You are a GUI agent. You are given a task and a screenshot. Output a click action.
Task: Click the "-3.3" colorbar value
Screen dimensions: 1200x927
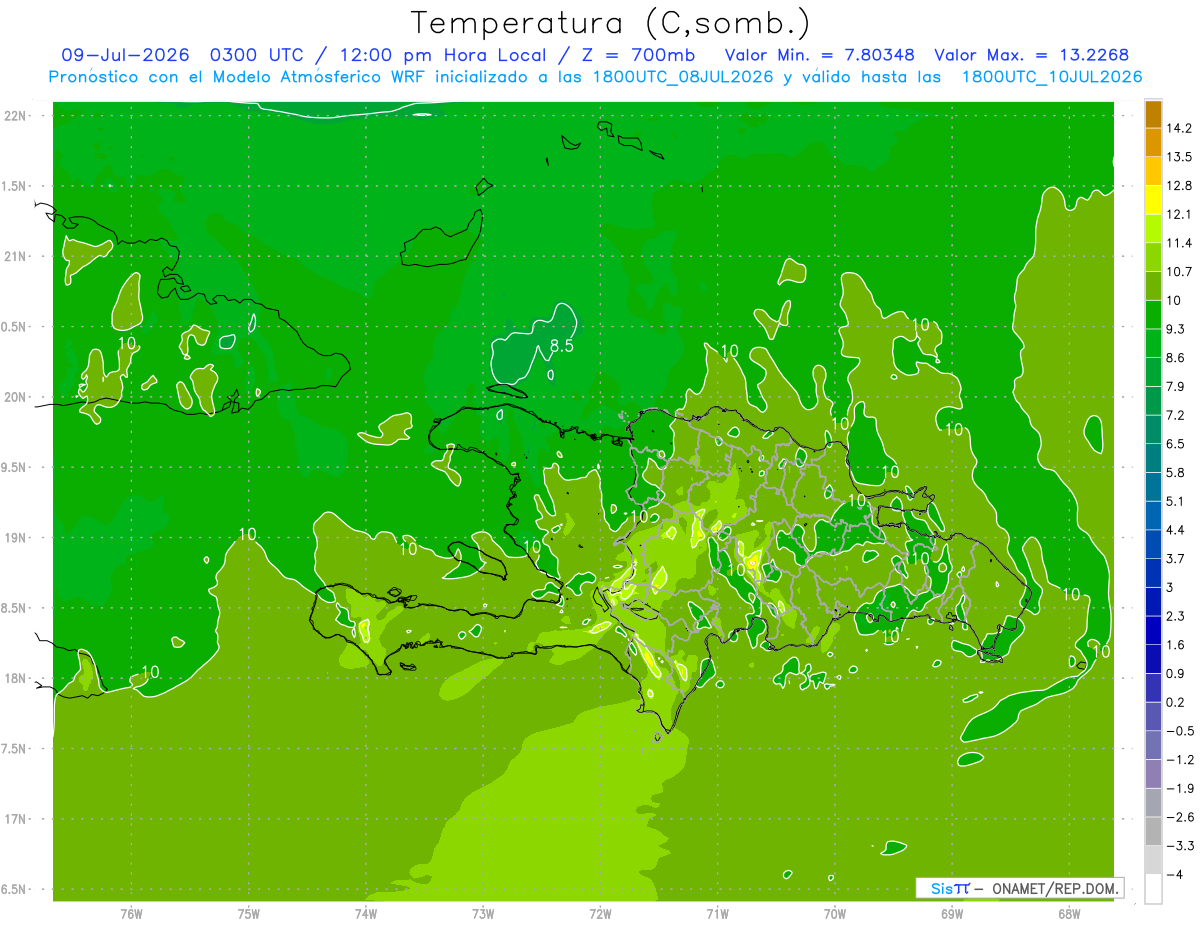[x=1179, y=845]
